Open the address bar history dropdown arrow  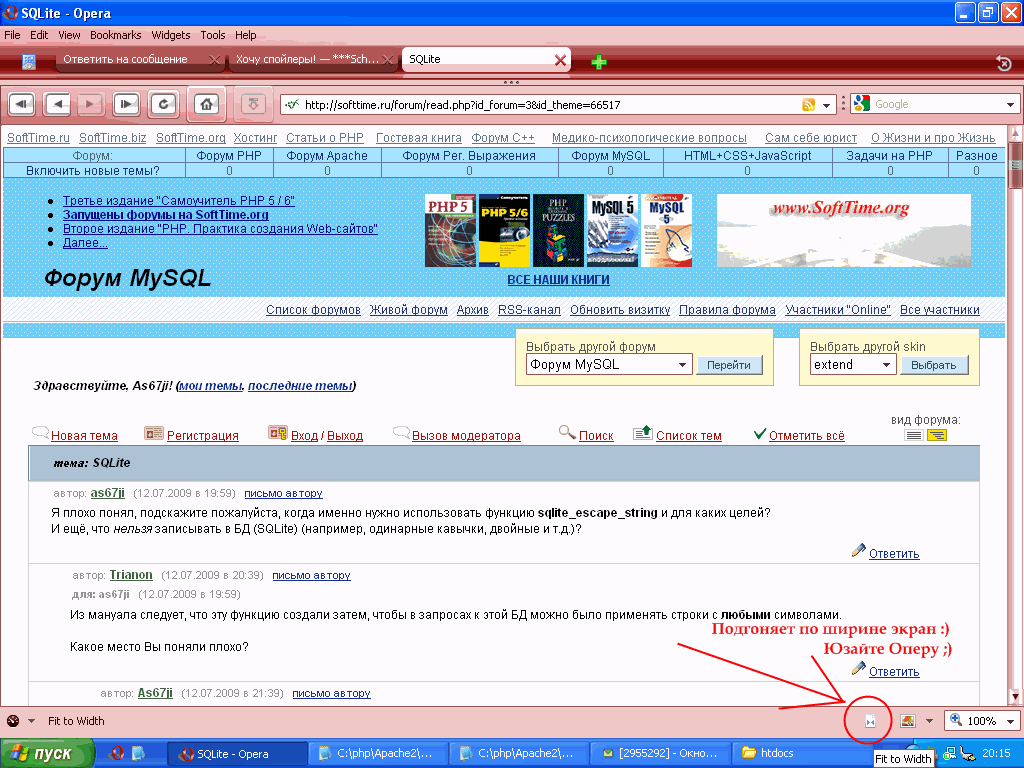tap(827, 105)
